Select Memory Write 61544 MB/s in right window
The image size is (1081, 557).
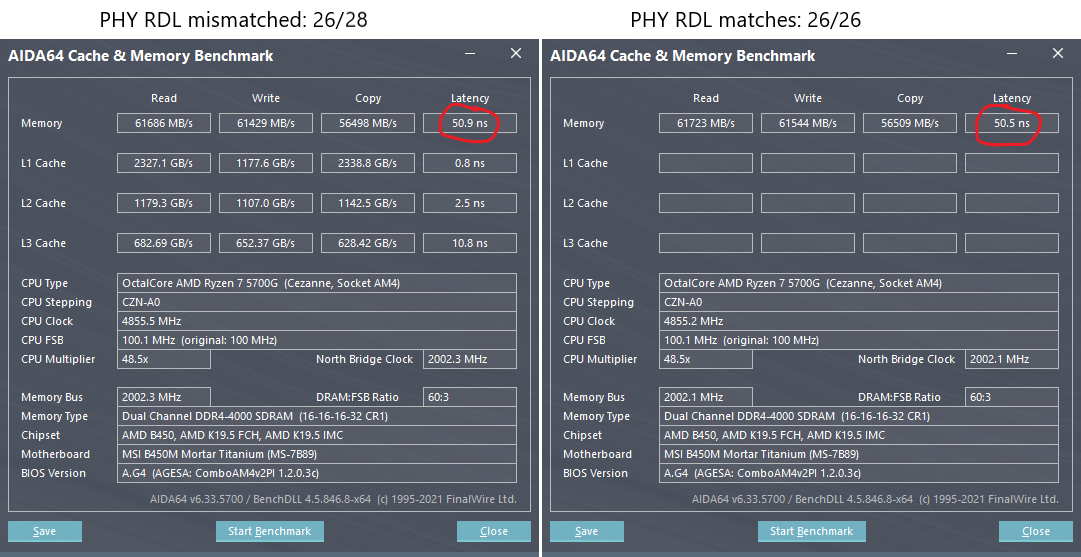click(x=807, y=123)
